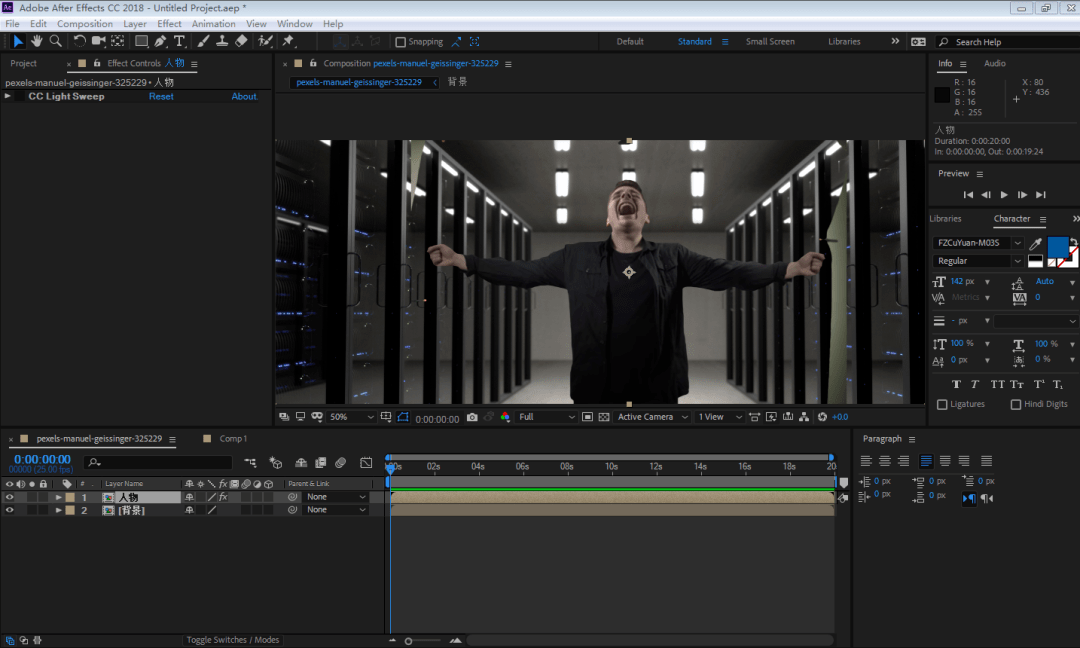Screen dimensions: 1080x648
Task: Click the eyedropper in Character panel
Action: click(1036, 243)
